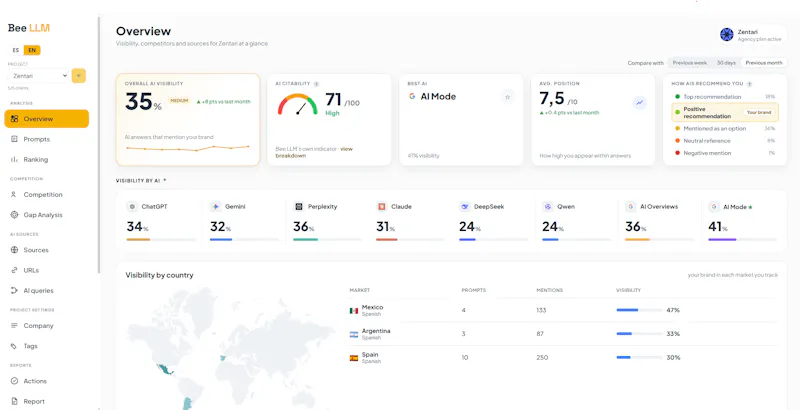
Task: Click the star icon in Best AI card
Action: (x=508, y=96)
